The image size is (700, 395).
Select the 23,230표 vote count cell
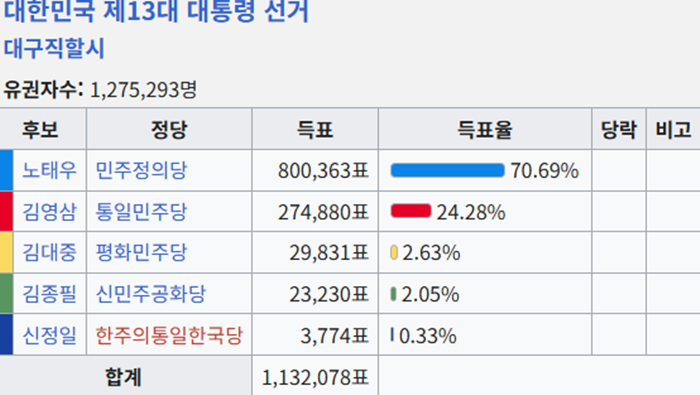click(315, 294)
